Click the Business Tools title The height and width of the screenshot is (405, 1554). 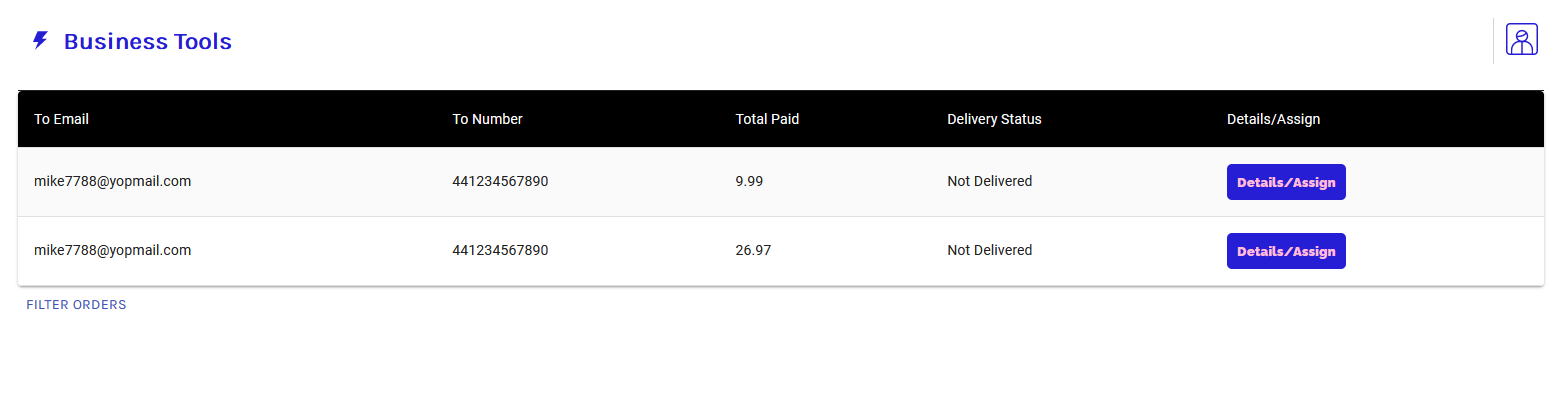click(148, 42)
